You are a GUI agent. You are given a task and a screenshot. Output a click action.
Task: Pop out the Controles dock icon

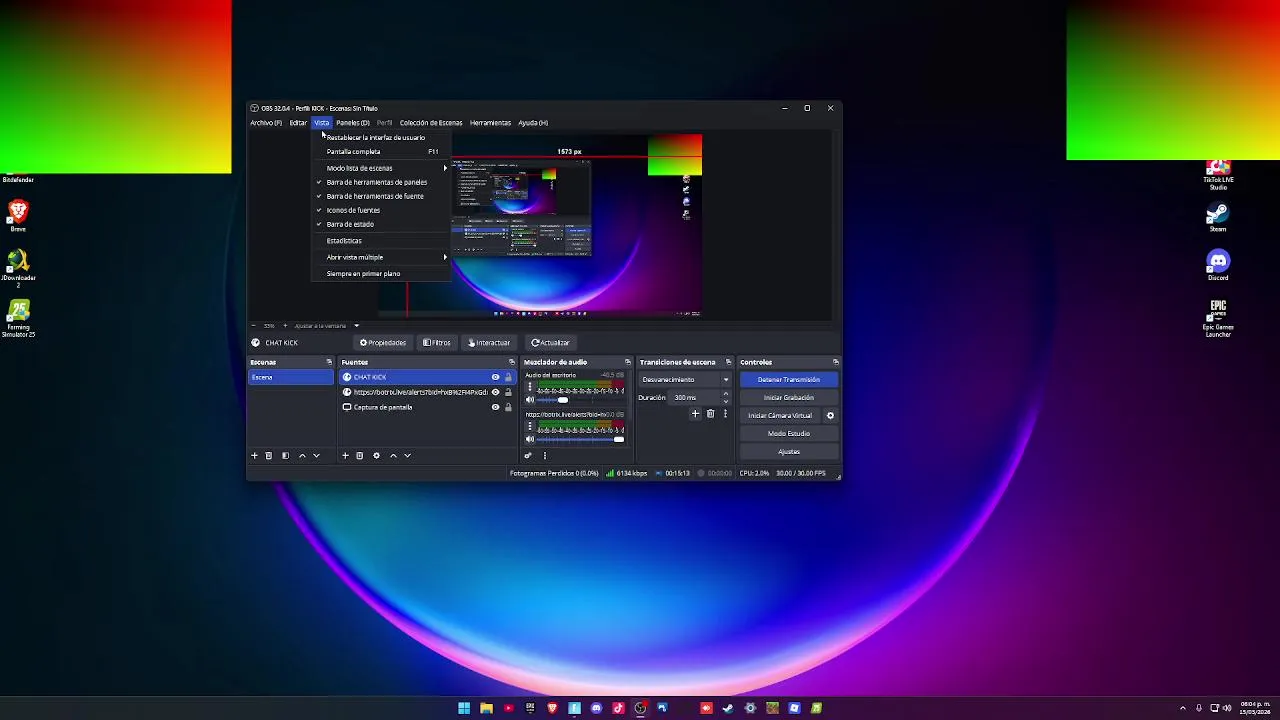pos(836,362)
